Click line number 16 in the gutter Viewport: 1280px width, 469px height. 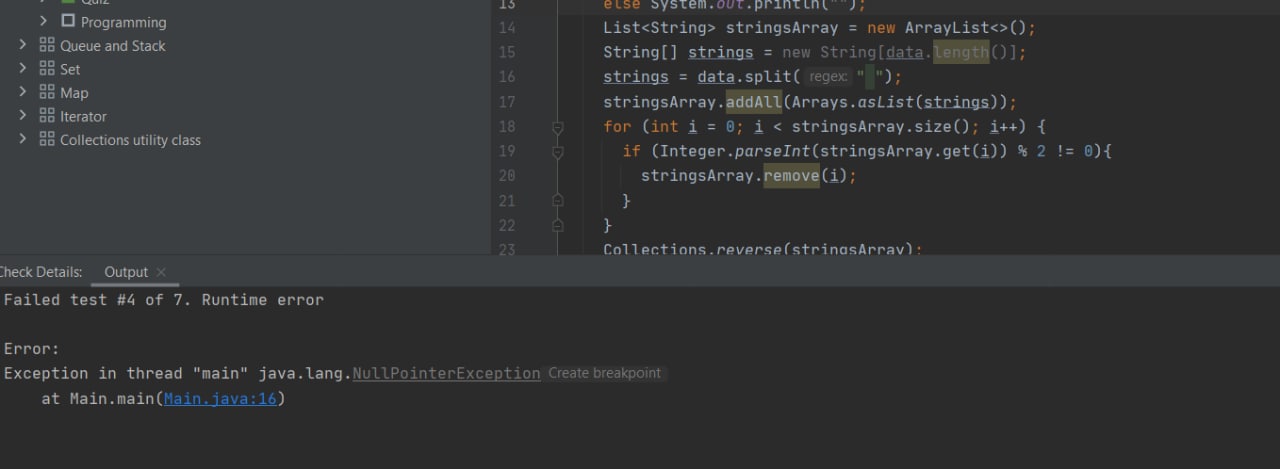coord(506,77)
